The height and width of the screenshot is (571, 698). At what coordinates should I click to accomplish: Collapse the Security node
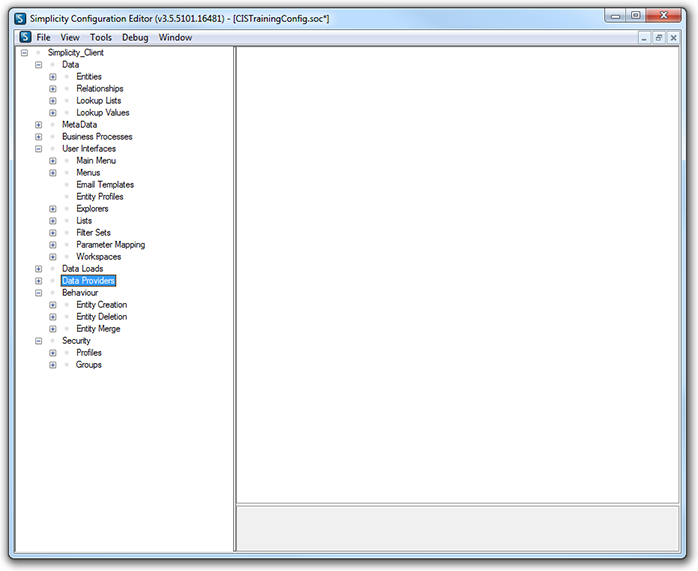[x=39, y=341]
